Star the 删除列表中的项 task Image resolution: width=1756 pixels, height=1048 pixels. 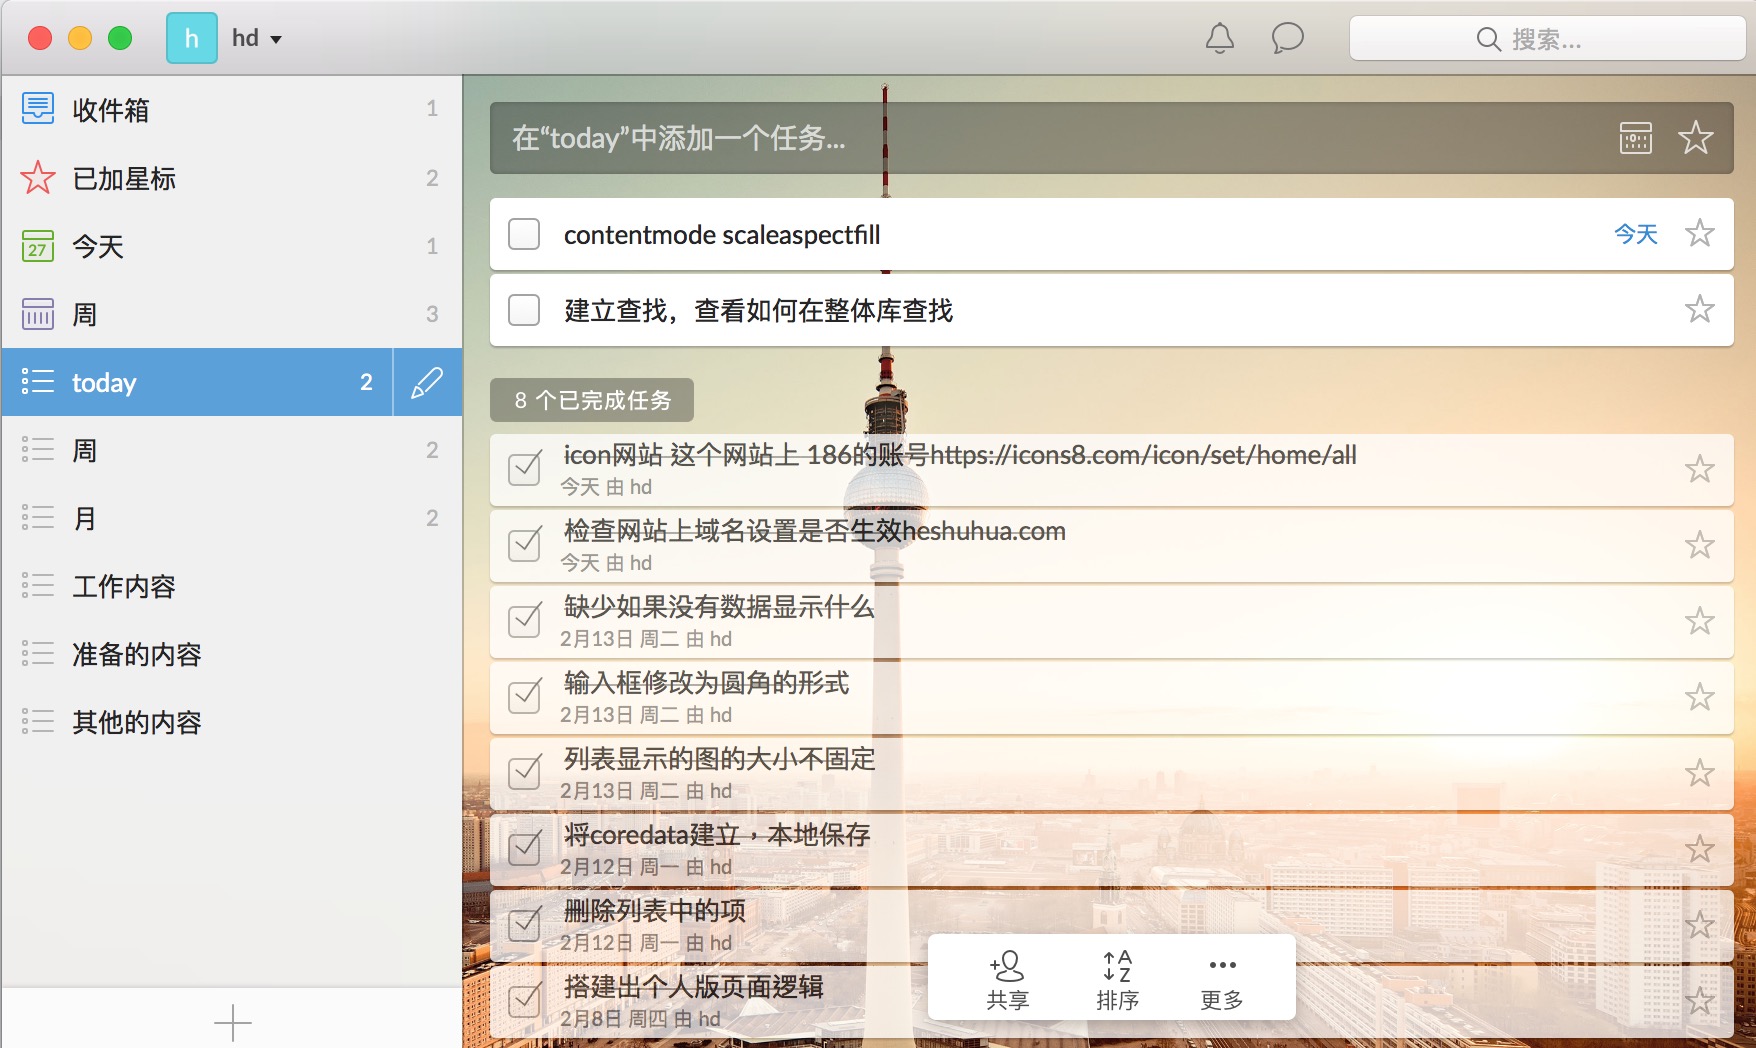[x=1700, y=925]
